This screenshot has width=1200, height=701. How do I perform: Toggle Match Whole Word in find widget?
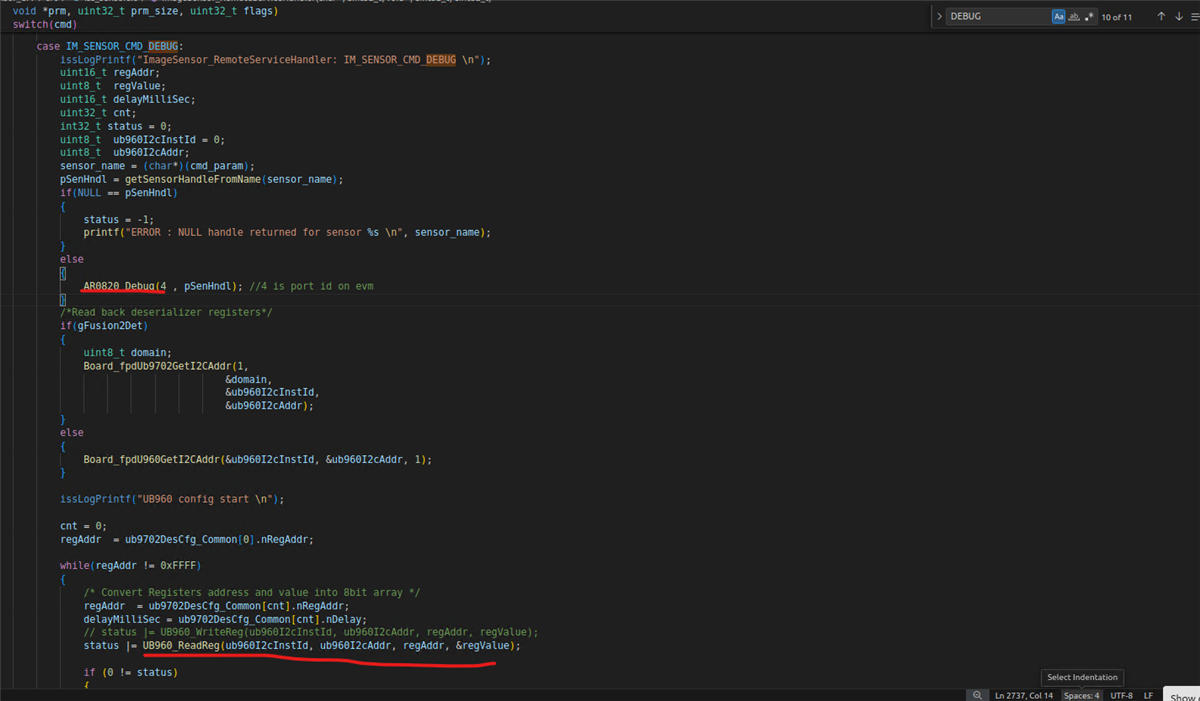click(1074, 17)
